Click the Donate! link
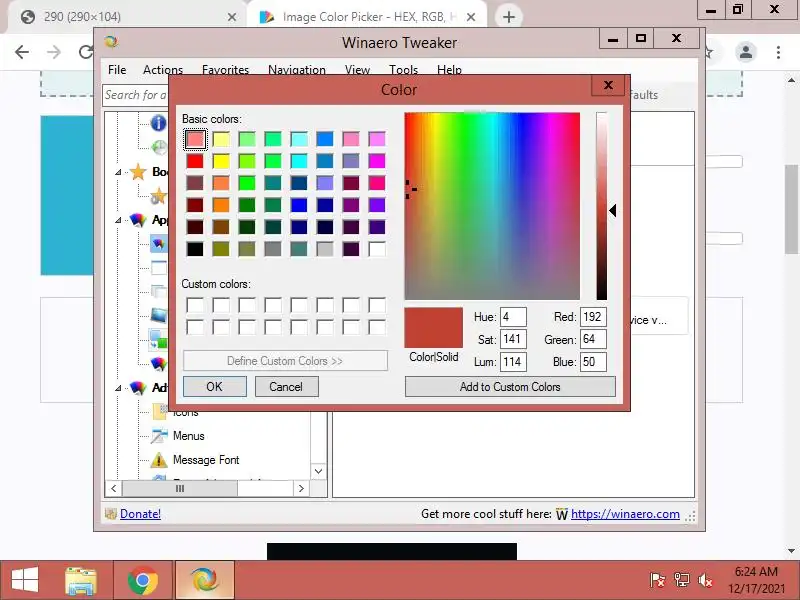Screen dimensions: 800x600 (x=140, y=514)
